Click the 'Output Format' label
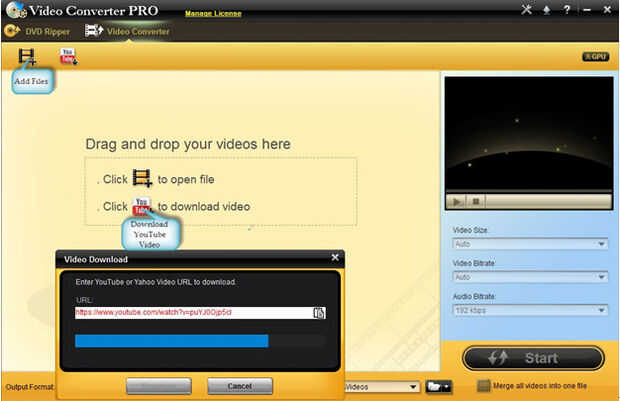The width and height of the screenshot is (620, 401). [30, 387]
